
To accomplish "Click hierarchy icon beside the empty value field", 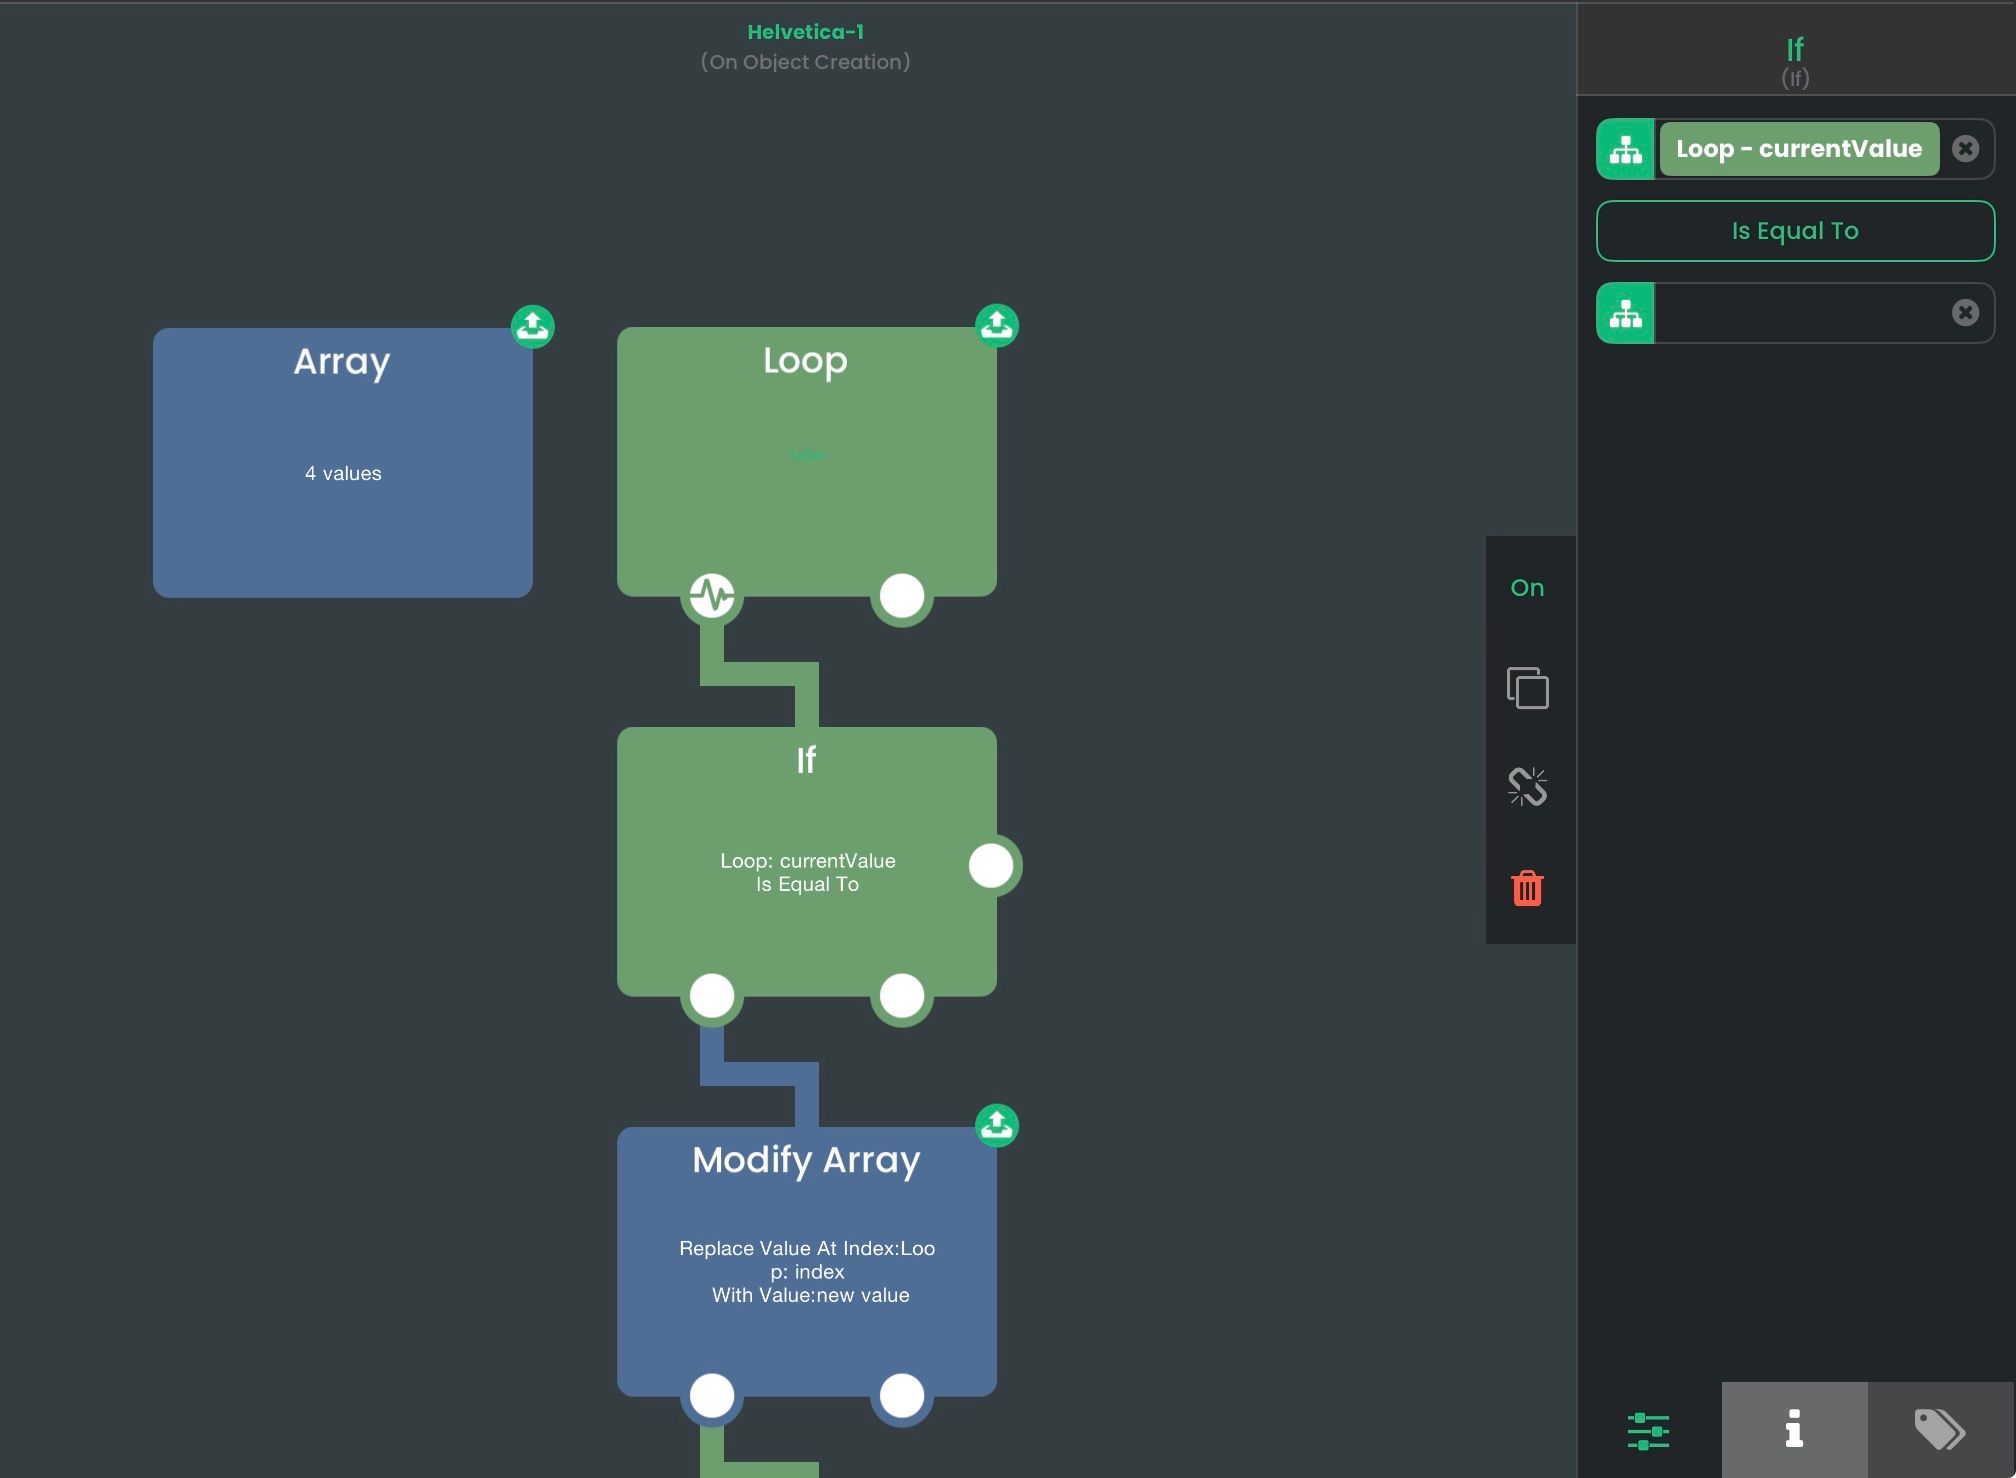I will click(1625, 313).
